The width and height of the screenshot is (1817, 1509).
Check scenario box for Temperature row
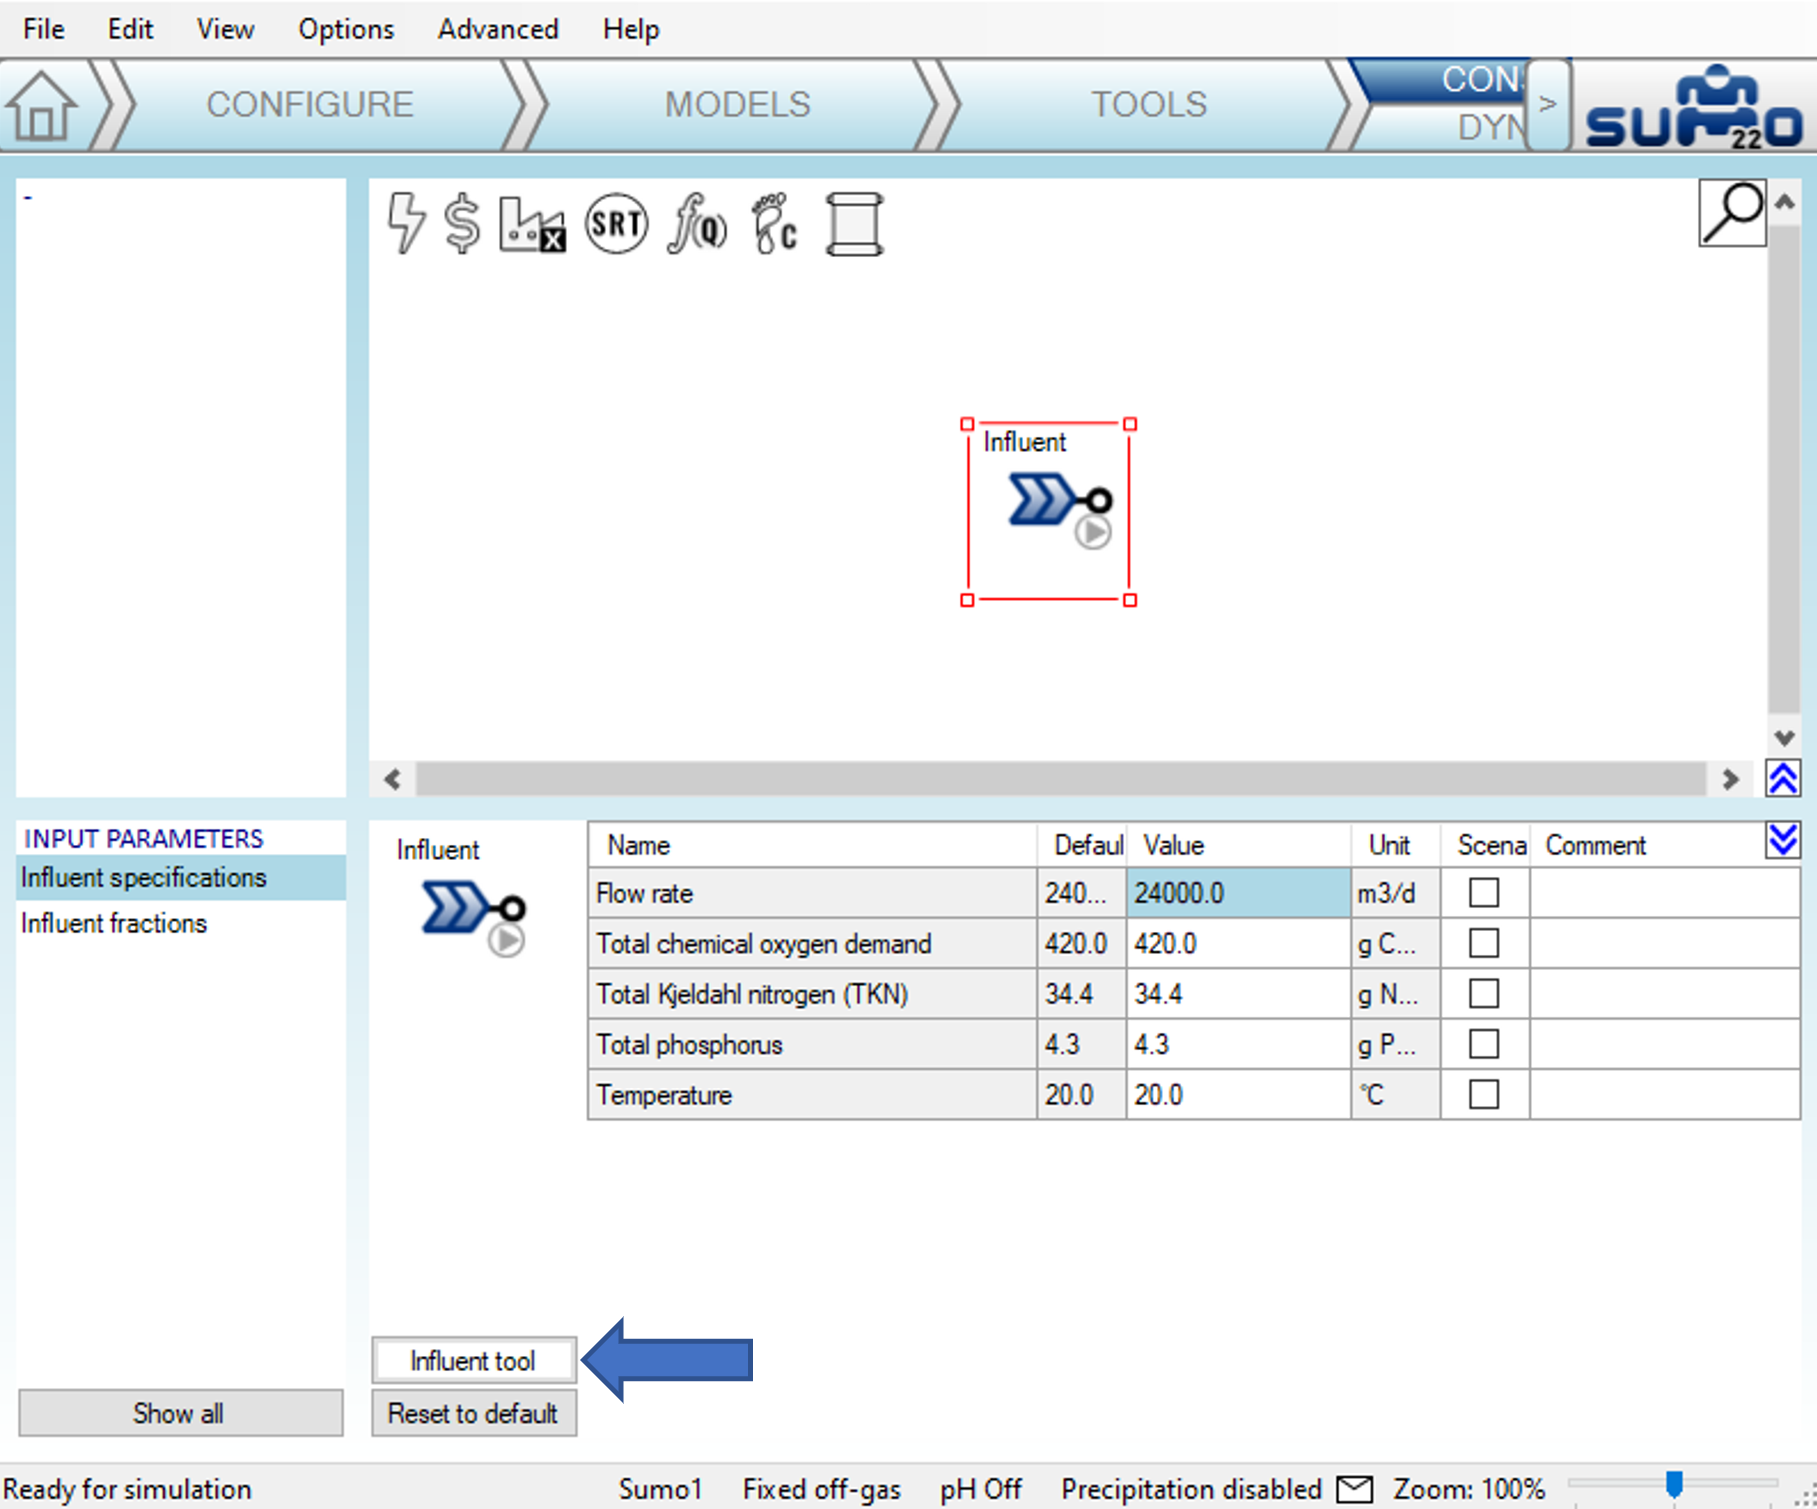[x=1484, y=1094]
